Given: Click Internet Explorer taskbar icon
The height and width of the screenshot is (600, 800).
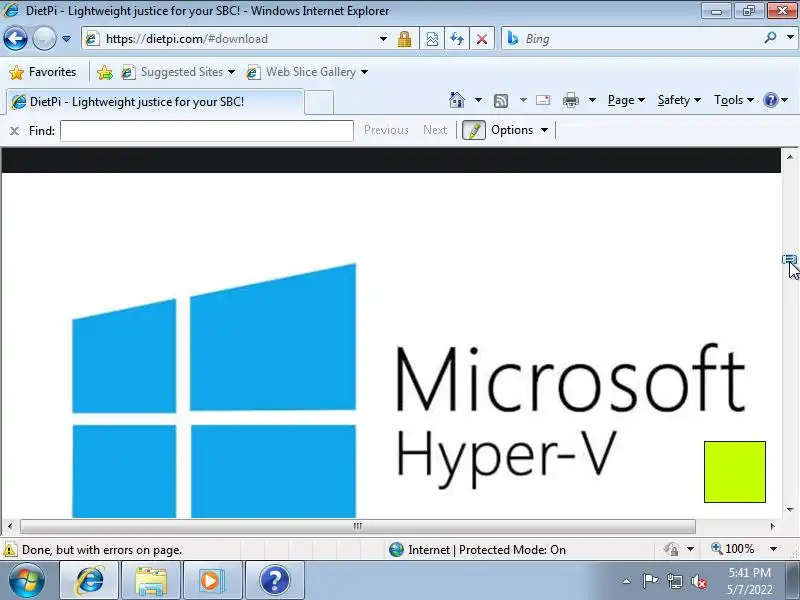Looking at the screenshot, I should point(89,581).
